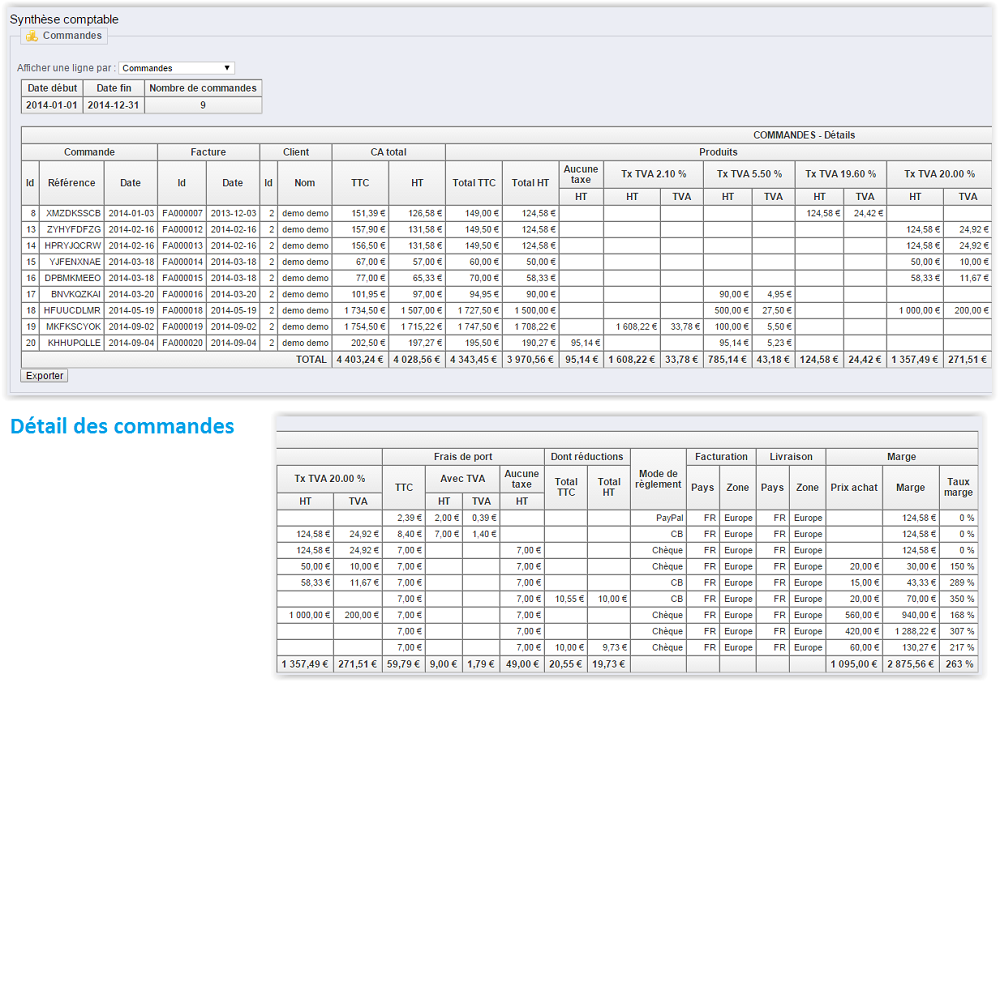Click the coins icon beside Commandes

[x=31, y=36]
